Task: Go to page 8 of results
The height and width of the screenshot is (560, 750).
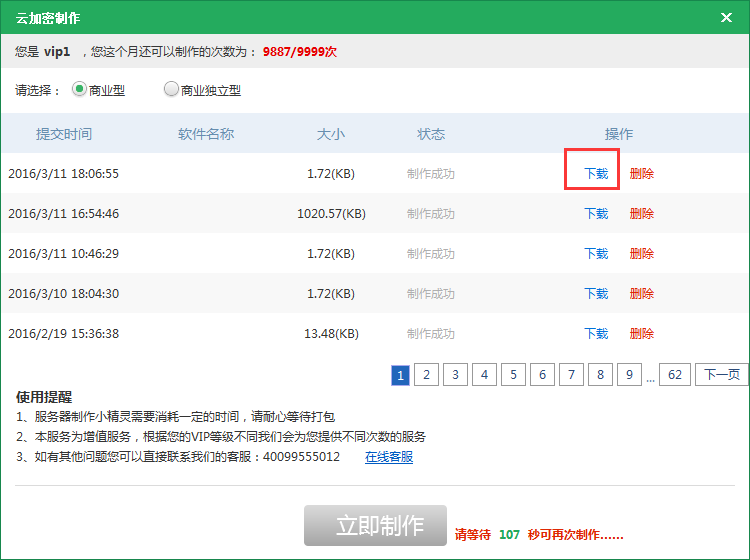Action: point(600,374)
